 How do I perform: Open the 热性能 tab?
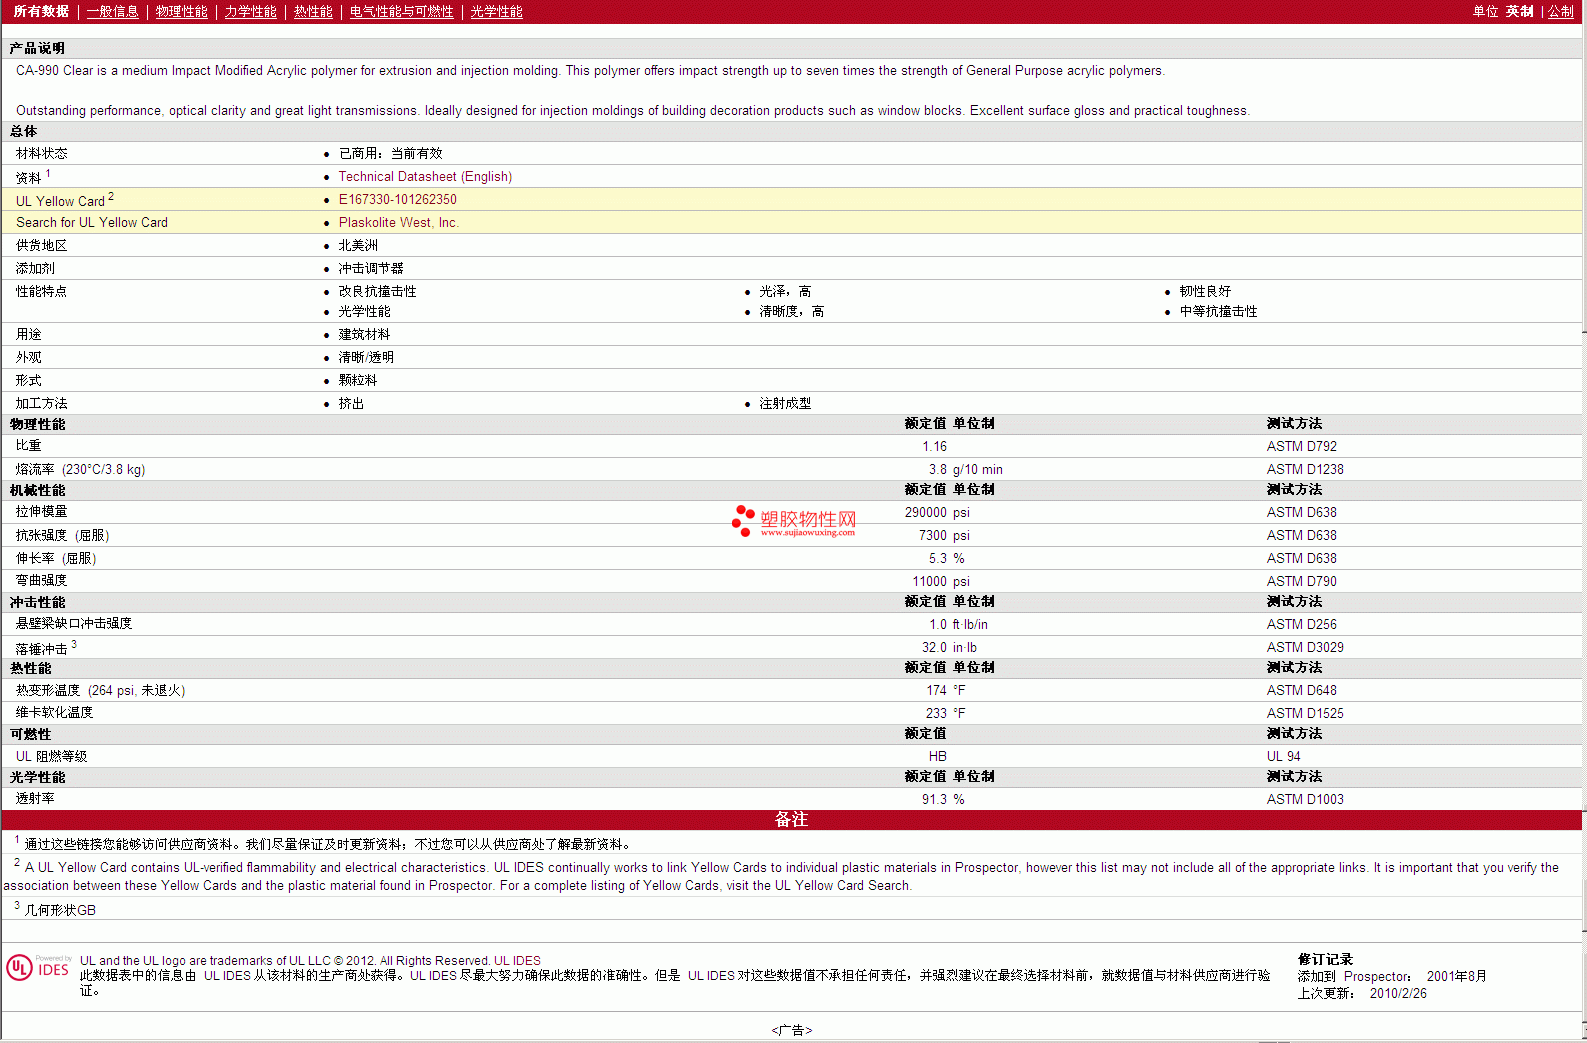pyautogui.click(x=313, y=12)
